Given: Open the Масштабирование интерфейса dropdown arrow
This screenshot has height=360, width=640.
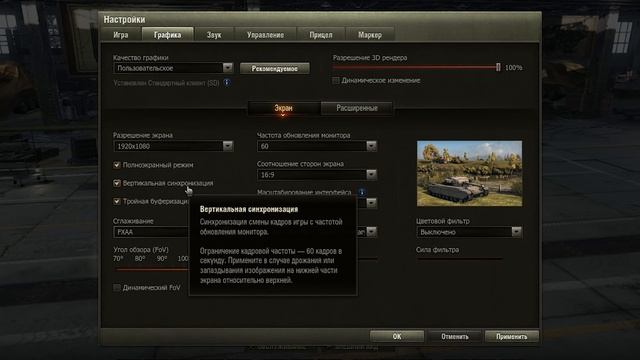Looking at the screenshot, I should tap(371, 203).
